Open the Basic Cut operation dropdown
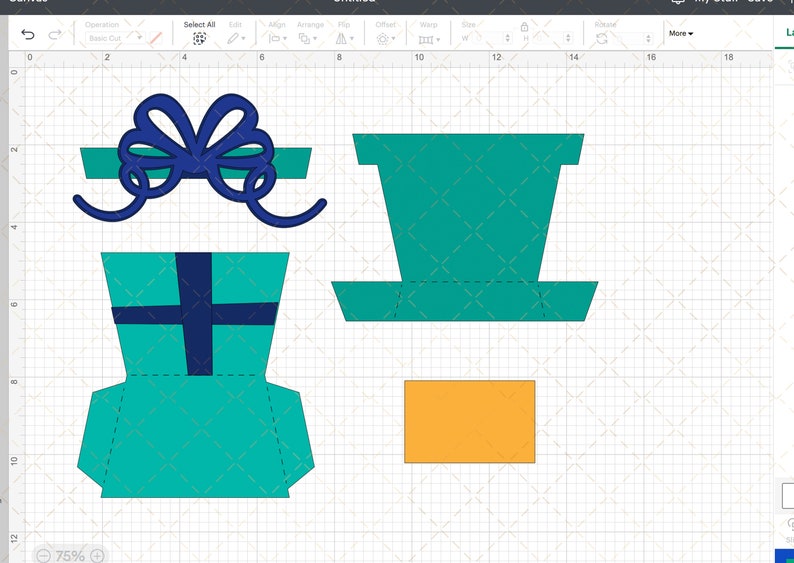The height and width of the screenshot is (563, 794). pos(113,38)
